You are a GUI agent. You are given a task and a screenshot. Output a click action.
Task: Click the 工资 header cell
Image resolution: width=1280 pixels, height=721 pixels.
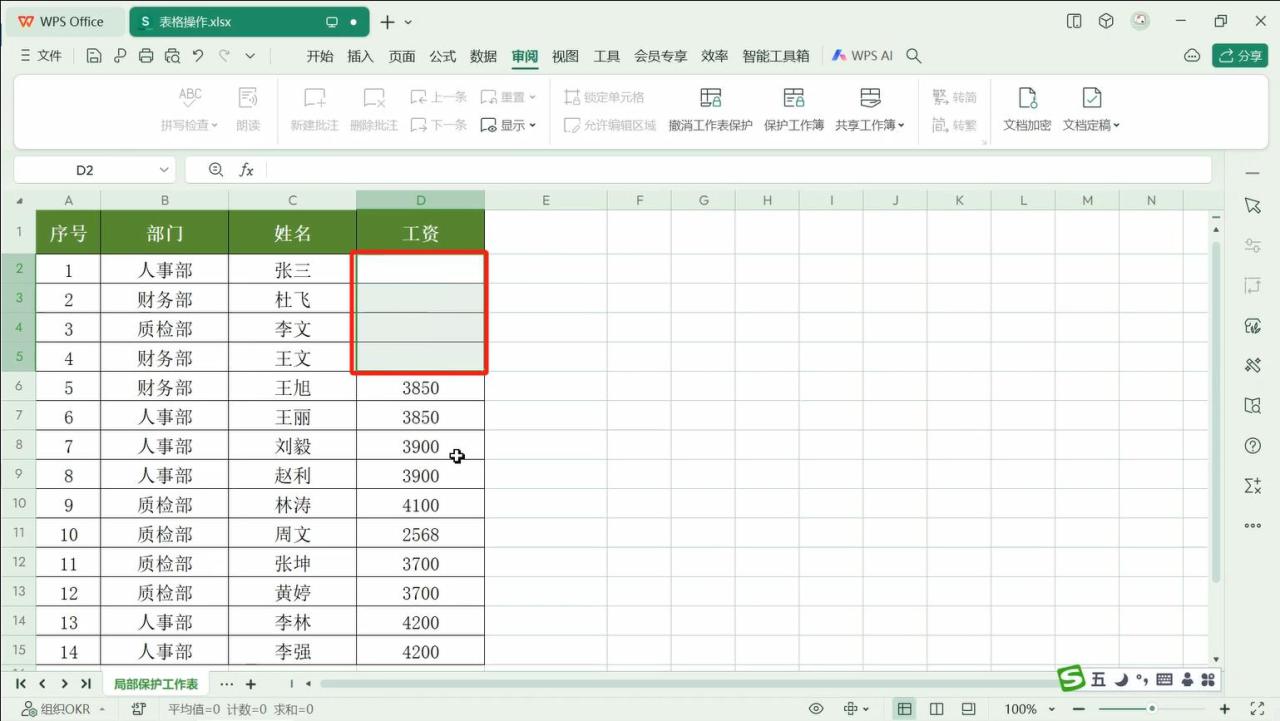(421, 233)
